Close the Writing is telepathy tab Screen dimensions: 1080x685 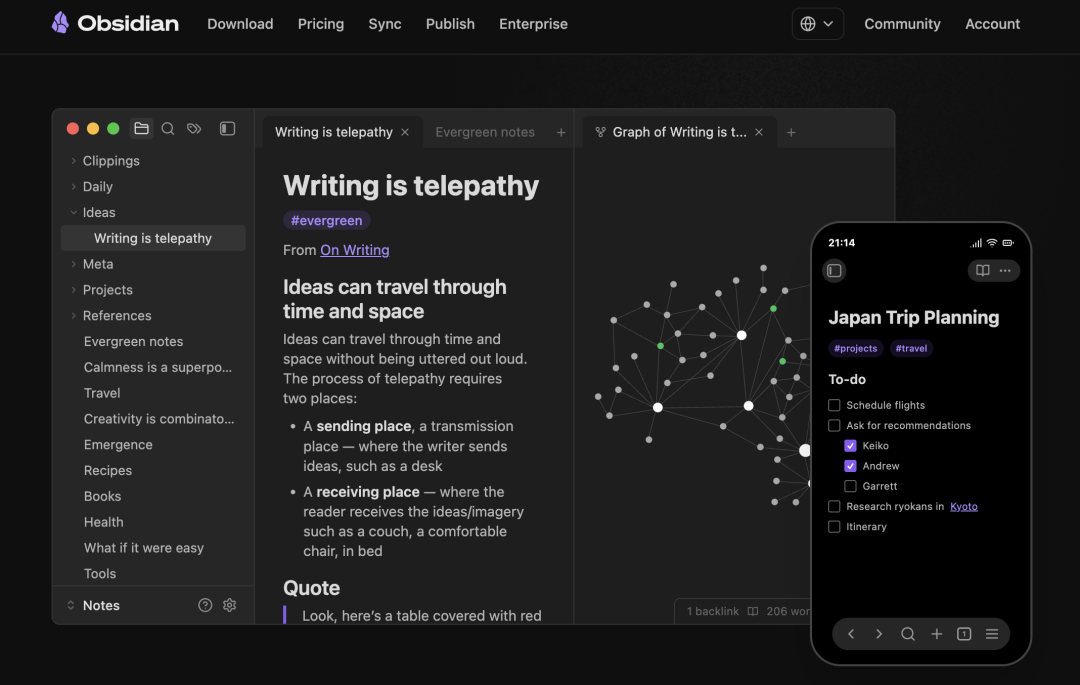[405, 132]
